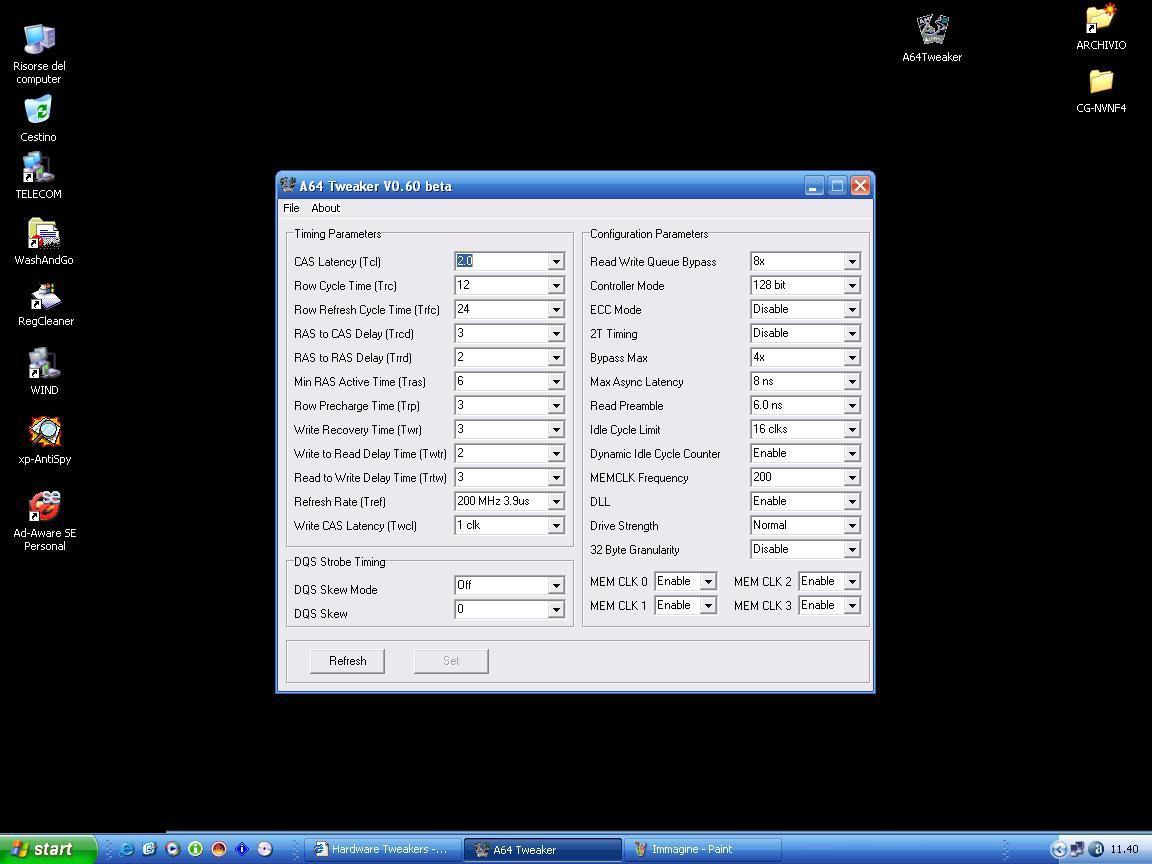
Task: Open Read to Write Delay Time (Trtw) dropdown
Action: 556,478
